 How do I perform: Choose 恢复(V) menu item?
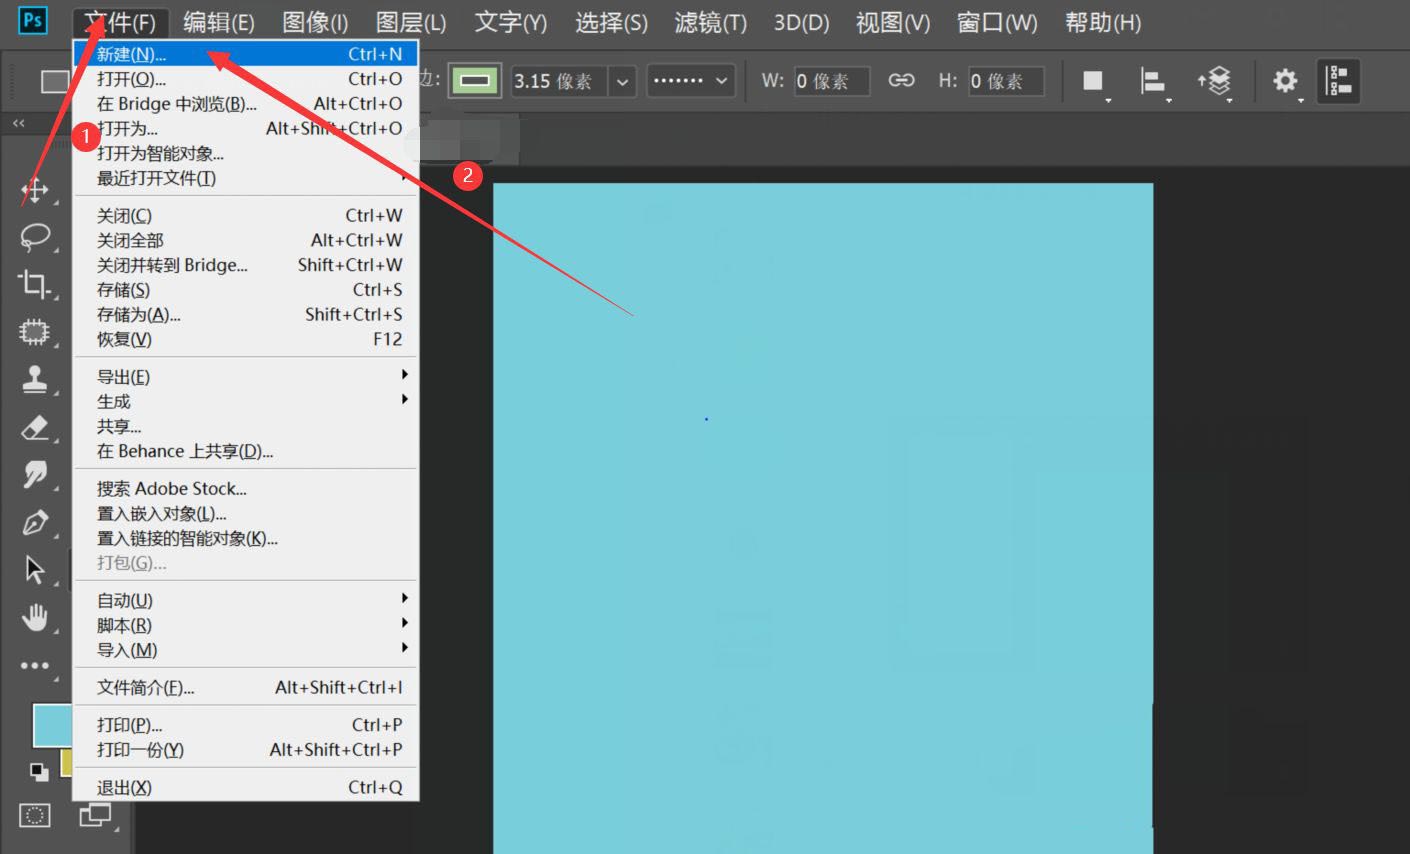(x=245, y=339)
